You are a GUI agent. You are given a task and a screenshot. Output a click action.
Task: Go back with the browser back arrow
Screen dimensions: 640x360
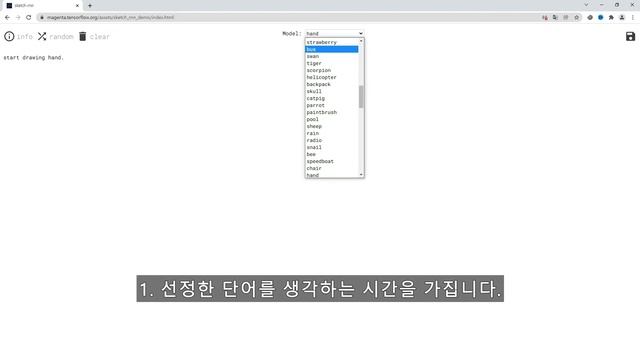[x=7, y=18]
